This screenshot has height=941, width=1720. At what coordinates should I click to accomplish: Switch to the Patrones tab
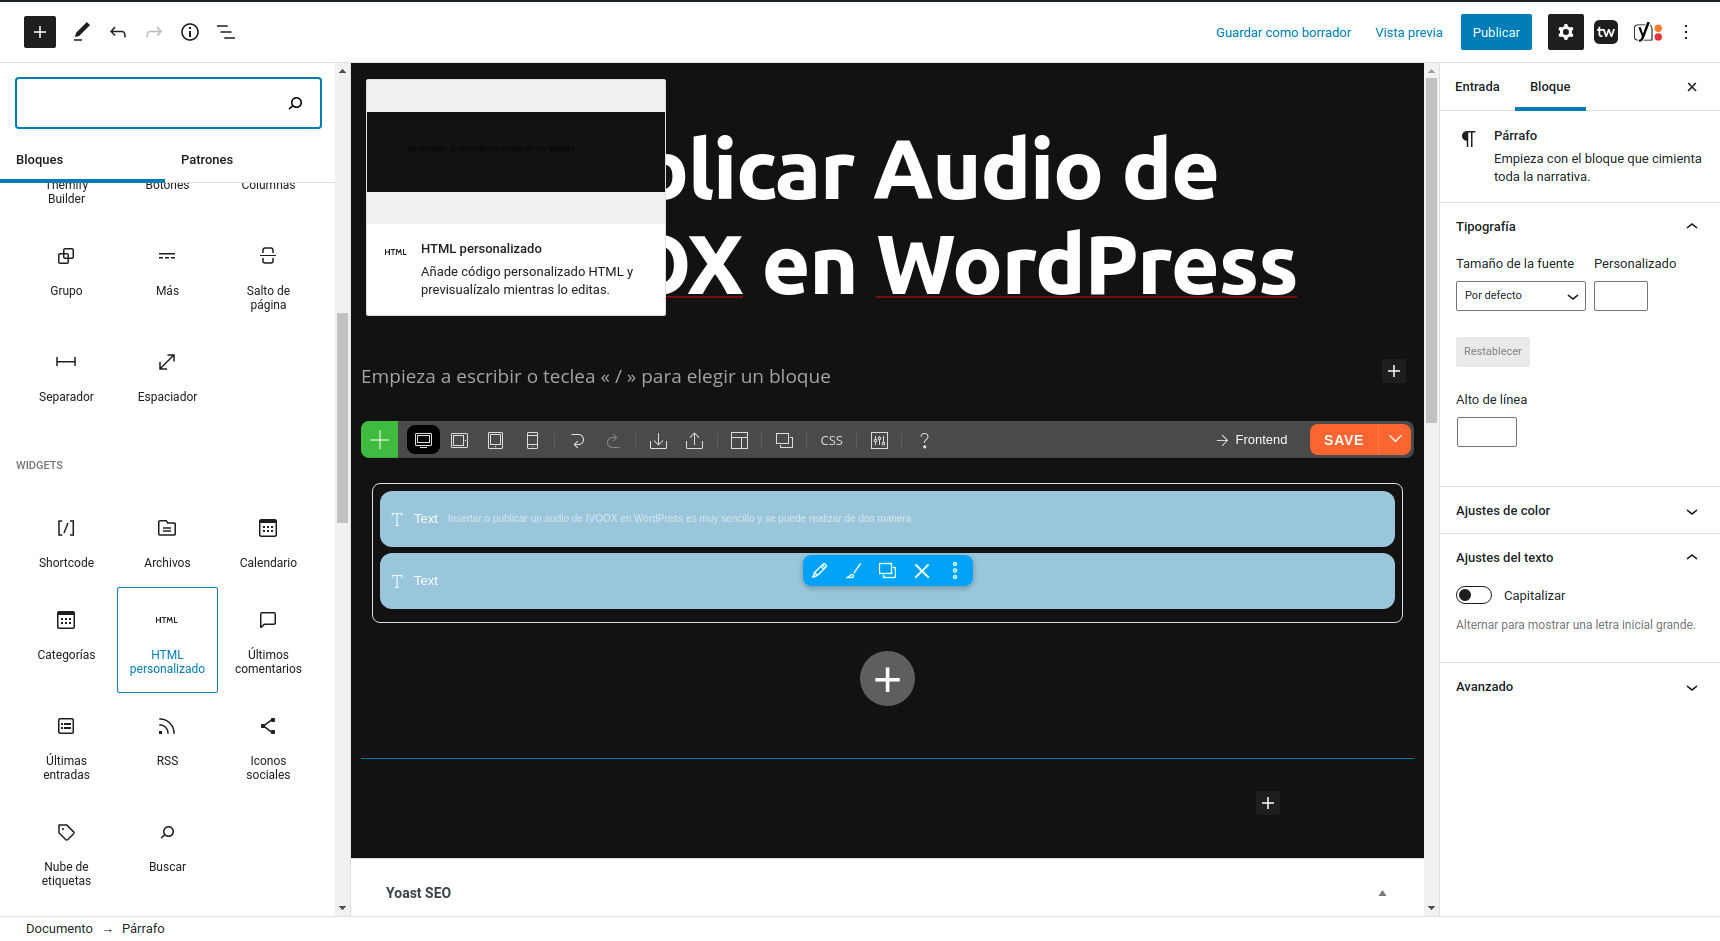click(x=207, y=159)
